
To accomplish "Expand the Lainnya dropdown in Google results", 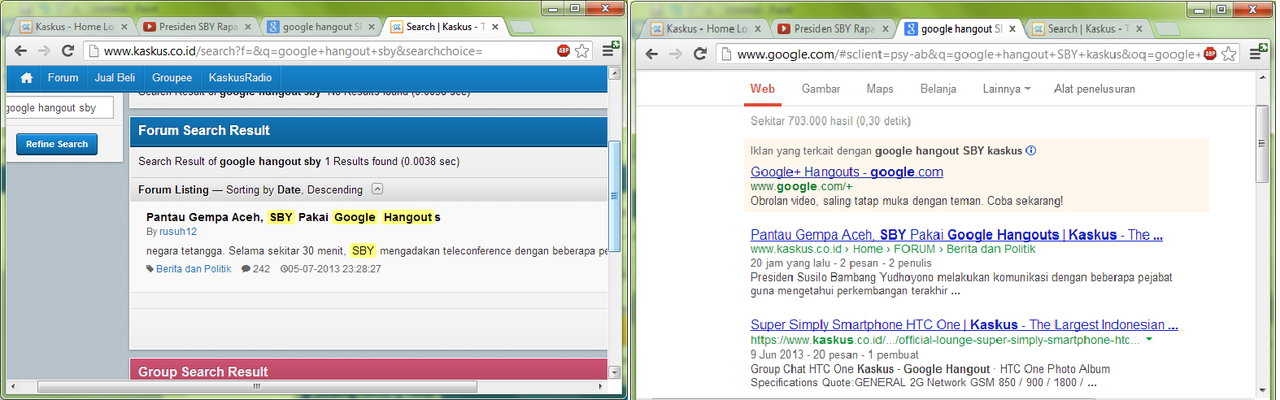I will (1007, 89).
